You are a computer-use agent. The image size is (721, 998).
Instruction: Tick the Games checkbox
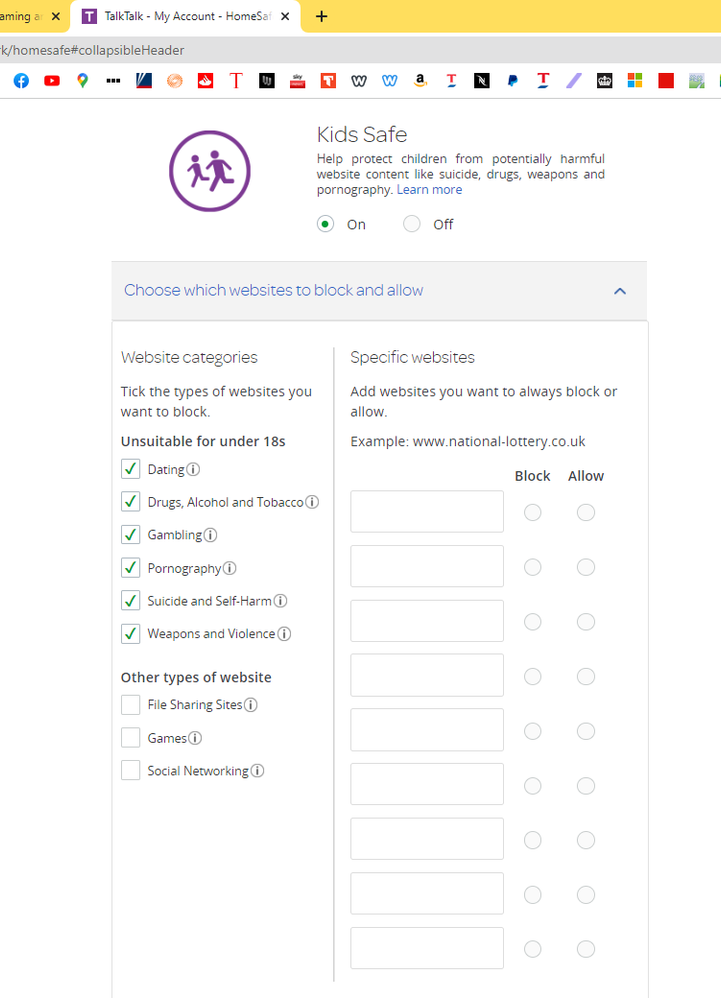[130, 738]
